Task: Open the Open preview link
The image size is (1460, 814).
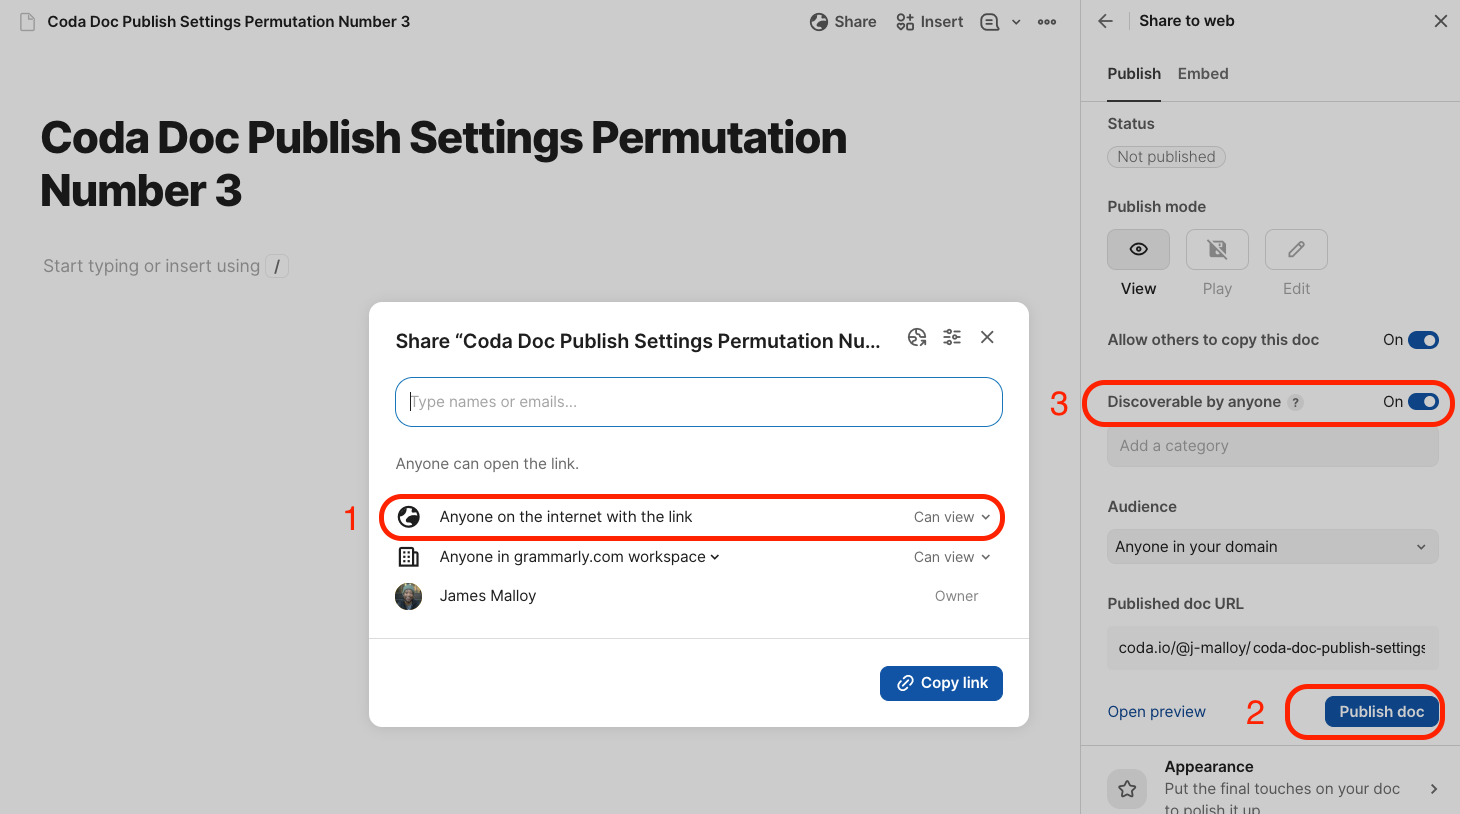Action: (x=1156, y=712)
